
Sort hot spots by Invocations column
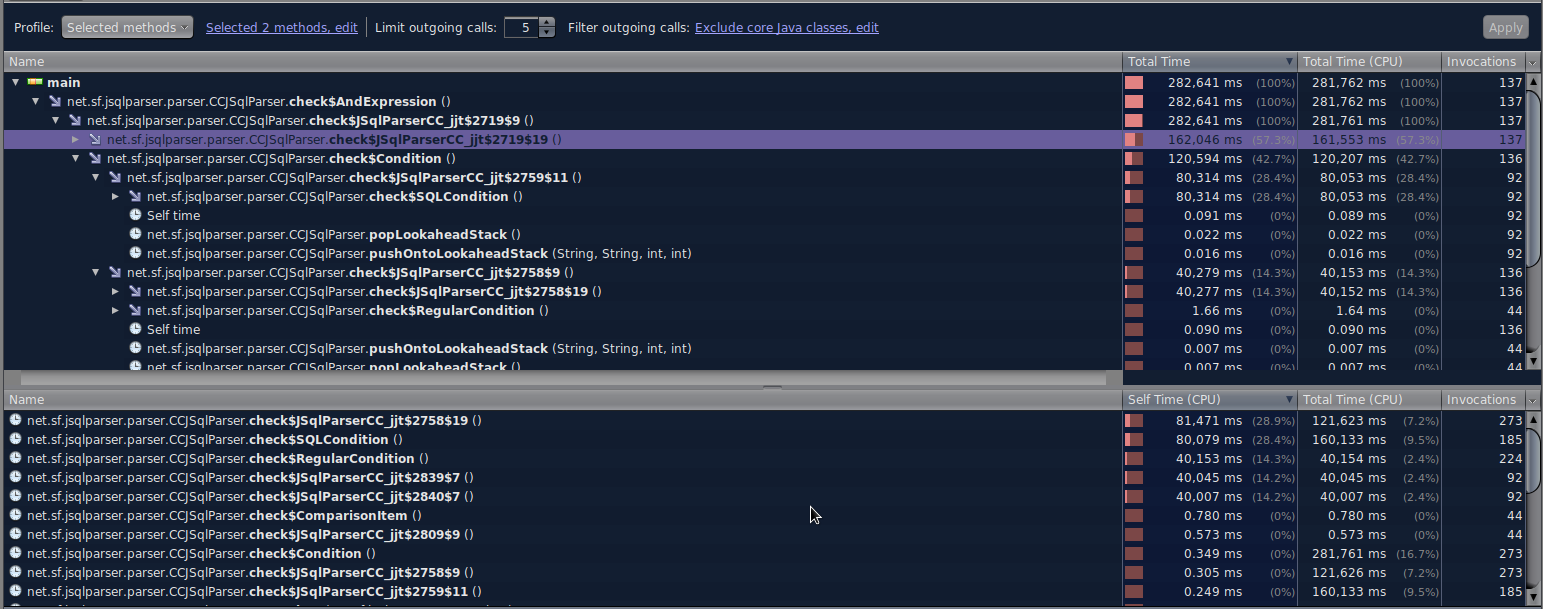coord(1483,400)
